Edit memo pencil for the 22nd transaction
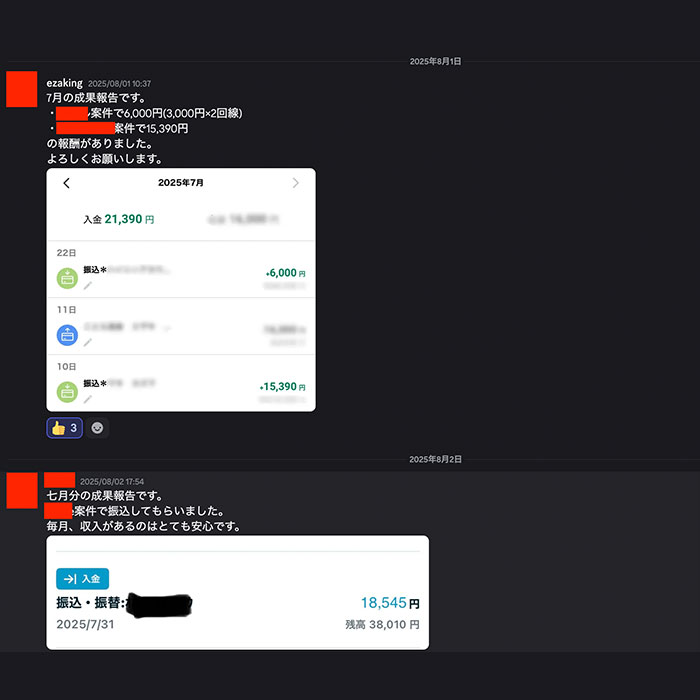The width and height of the screenshot is (700, 700). tap(88, 286)
